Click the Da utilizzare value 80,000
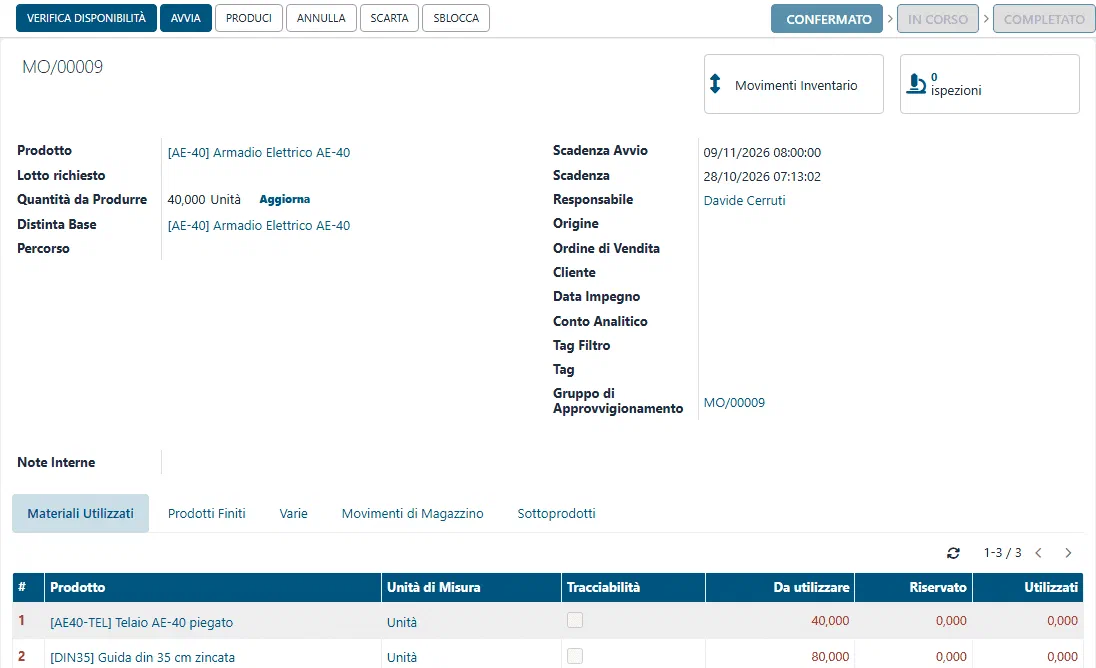Image resolution: width=1096 pixels, height=668 pixels. click(830, 657)
